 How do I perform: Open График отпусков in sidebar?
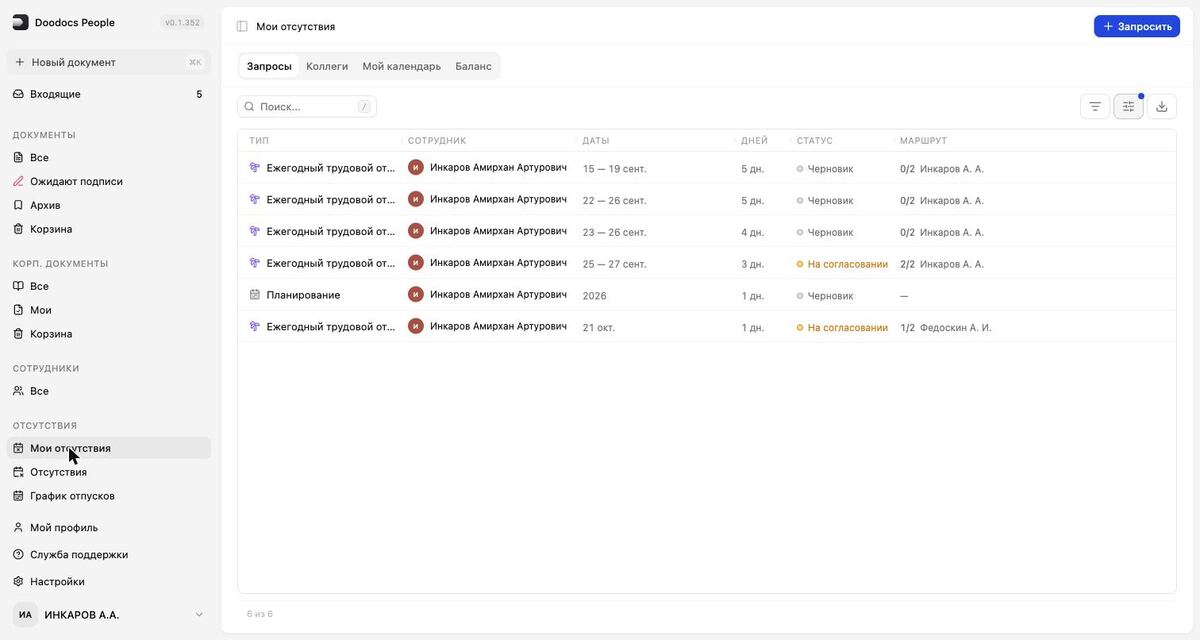(109, 496)
